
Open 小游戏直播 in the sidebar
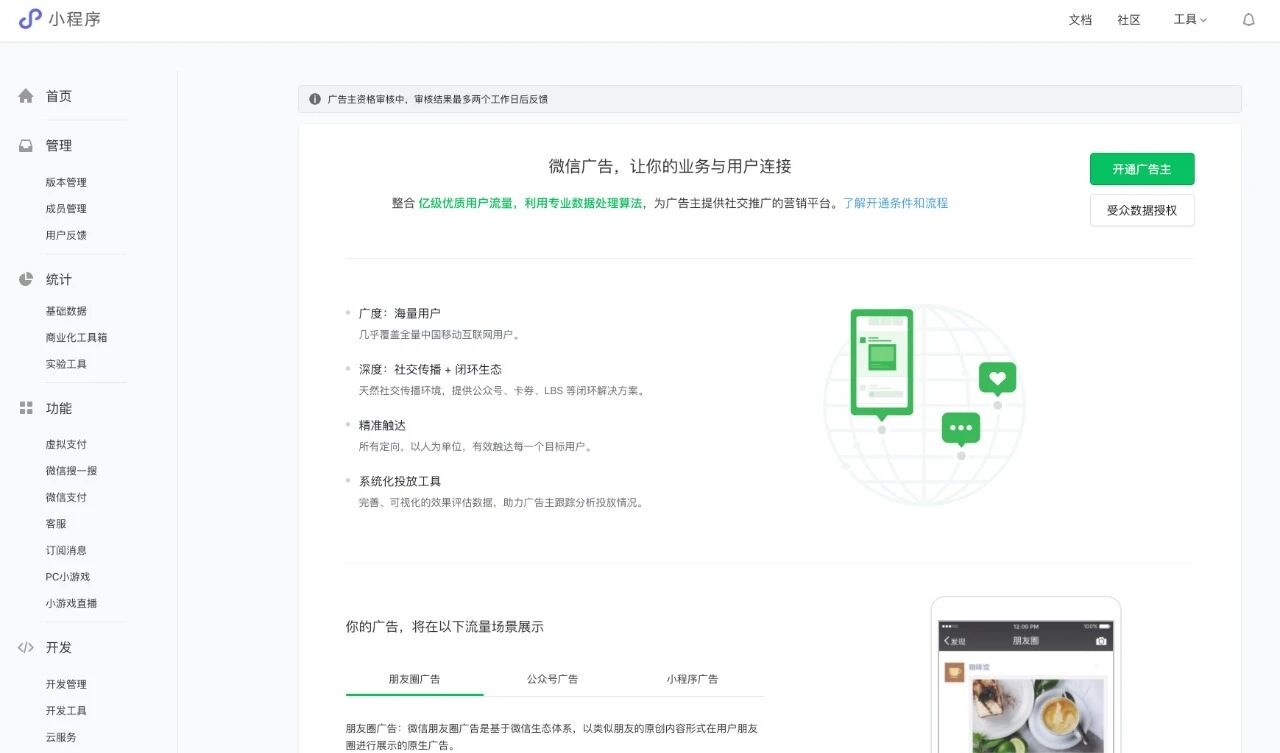tap(71, 603)
